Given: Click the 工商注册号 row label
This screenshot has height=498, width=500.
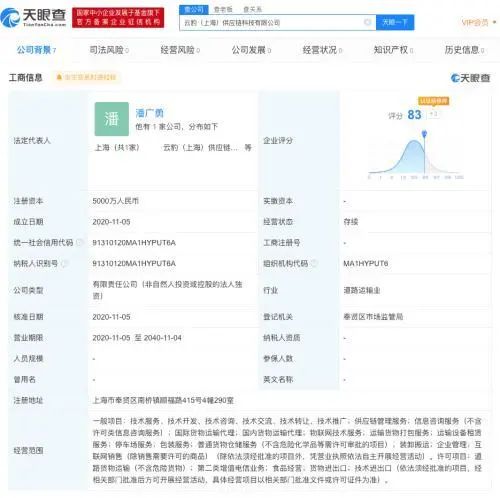Looking at the screenshot, I should 282,242.
